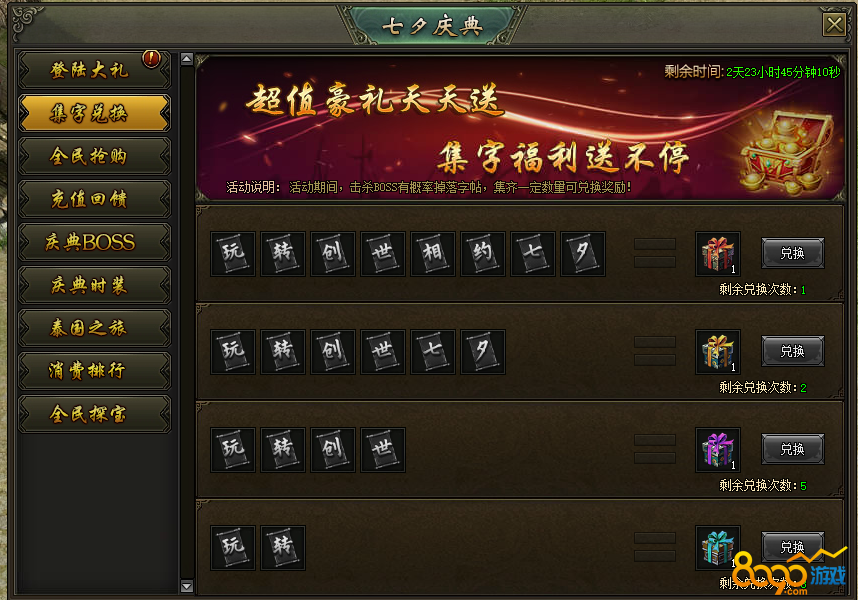Click the 约 character scroll in first row
This screenshot has width=858, height=600.
pos(483,254)
